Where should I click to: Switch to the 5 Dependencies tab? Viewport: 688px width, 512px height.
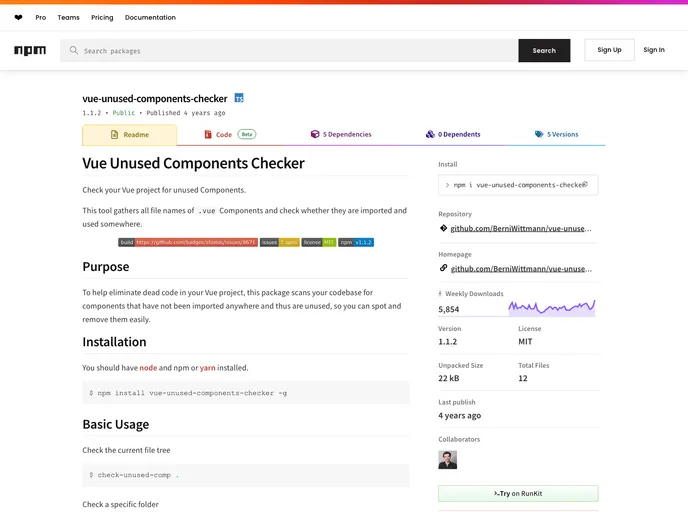pos(340,134)
